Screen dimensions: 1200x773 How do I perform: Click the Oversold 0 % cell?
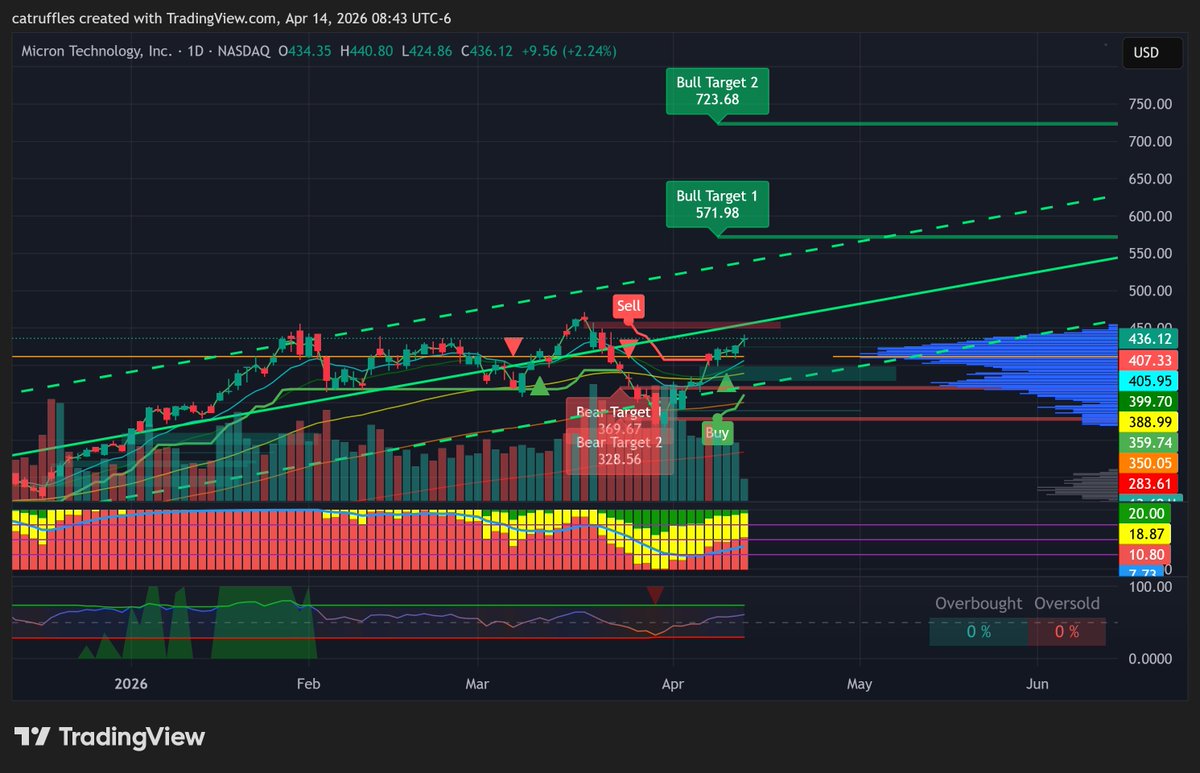point(1067,632)
